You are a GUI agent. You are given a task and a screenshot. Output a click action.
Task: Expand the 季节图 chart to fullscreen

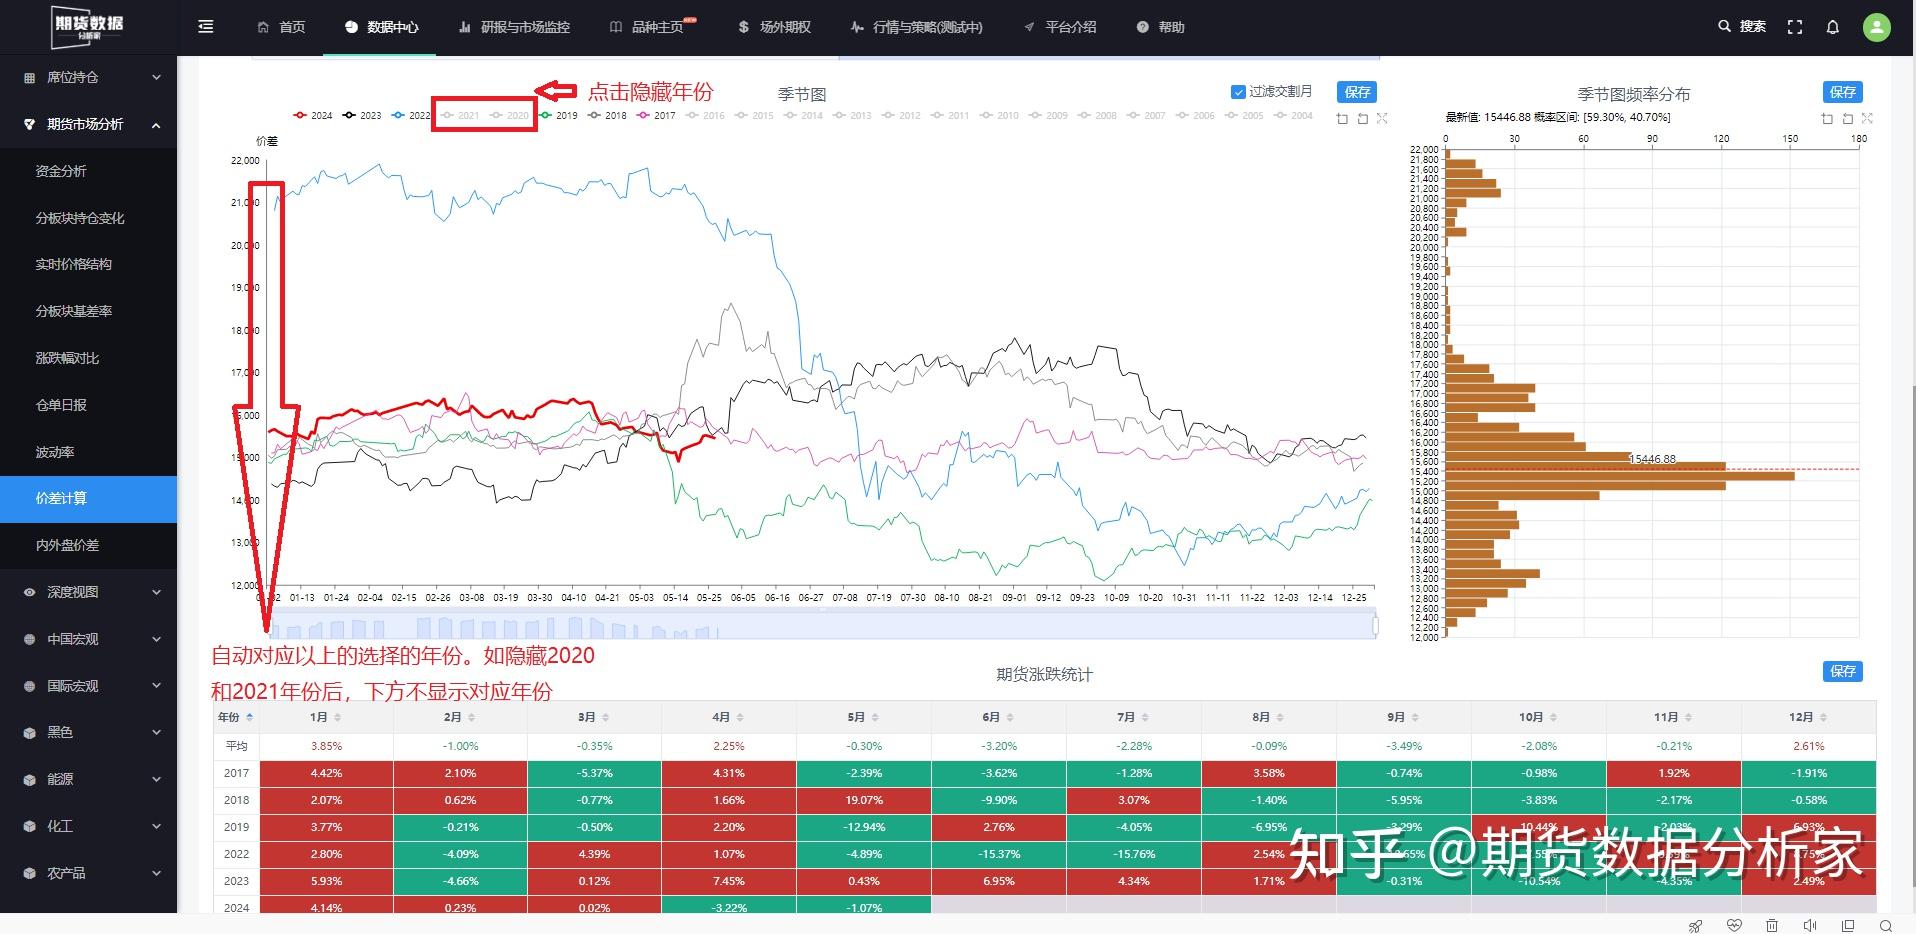coord(1382,118)
